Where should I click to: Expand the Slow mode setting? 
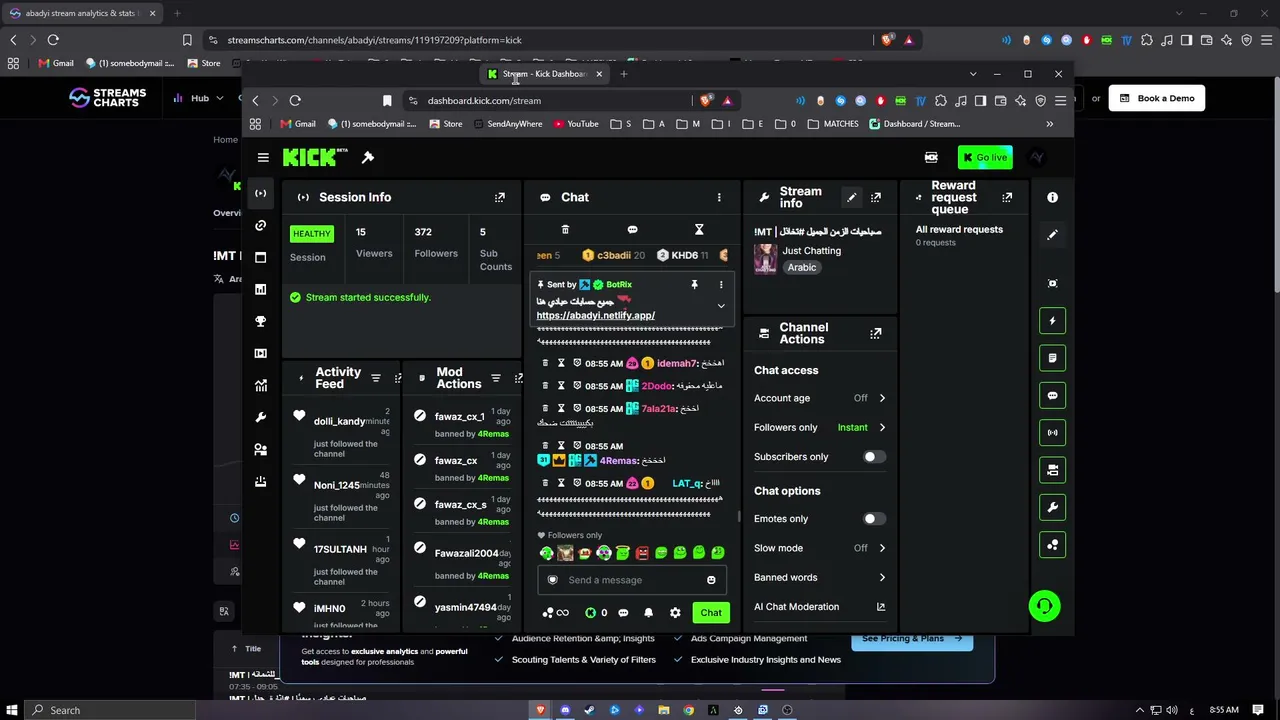(882, 548)
